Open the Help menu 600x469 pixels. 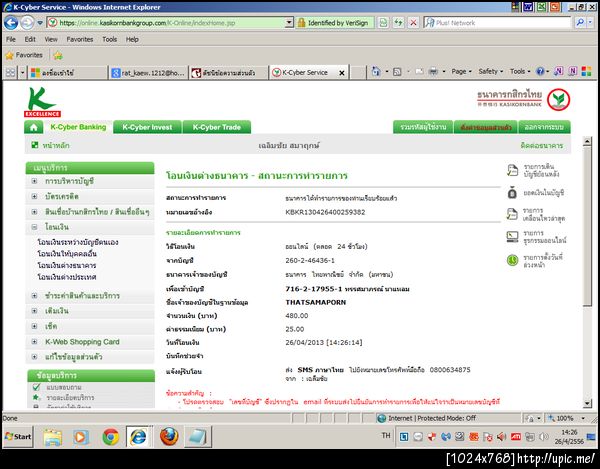click(132, 39)
